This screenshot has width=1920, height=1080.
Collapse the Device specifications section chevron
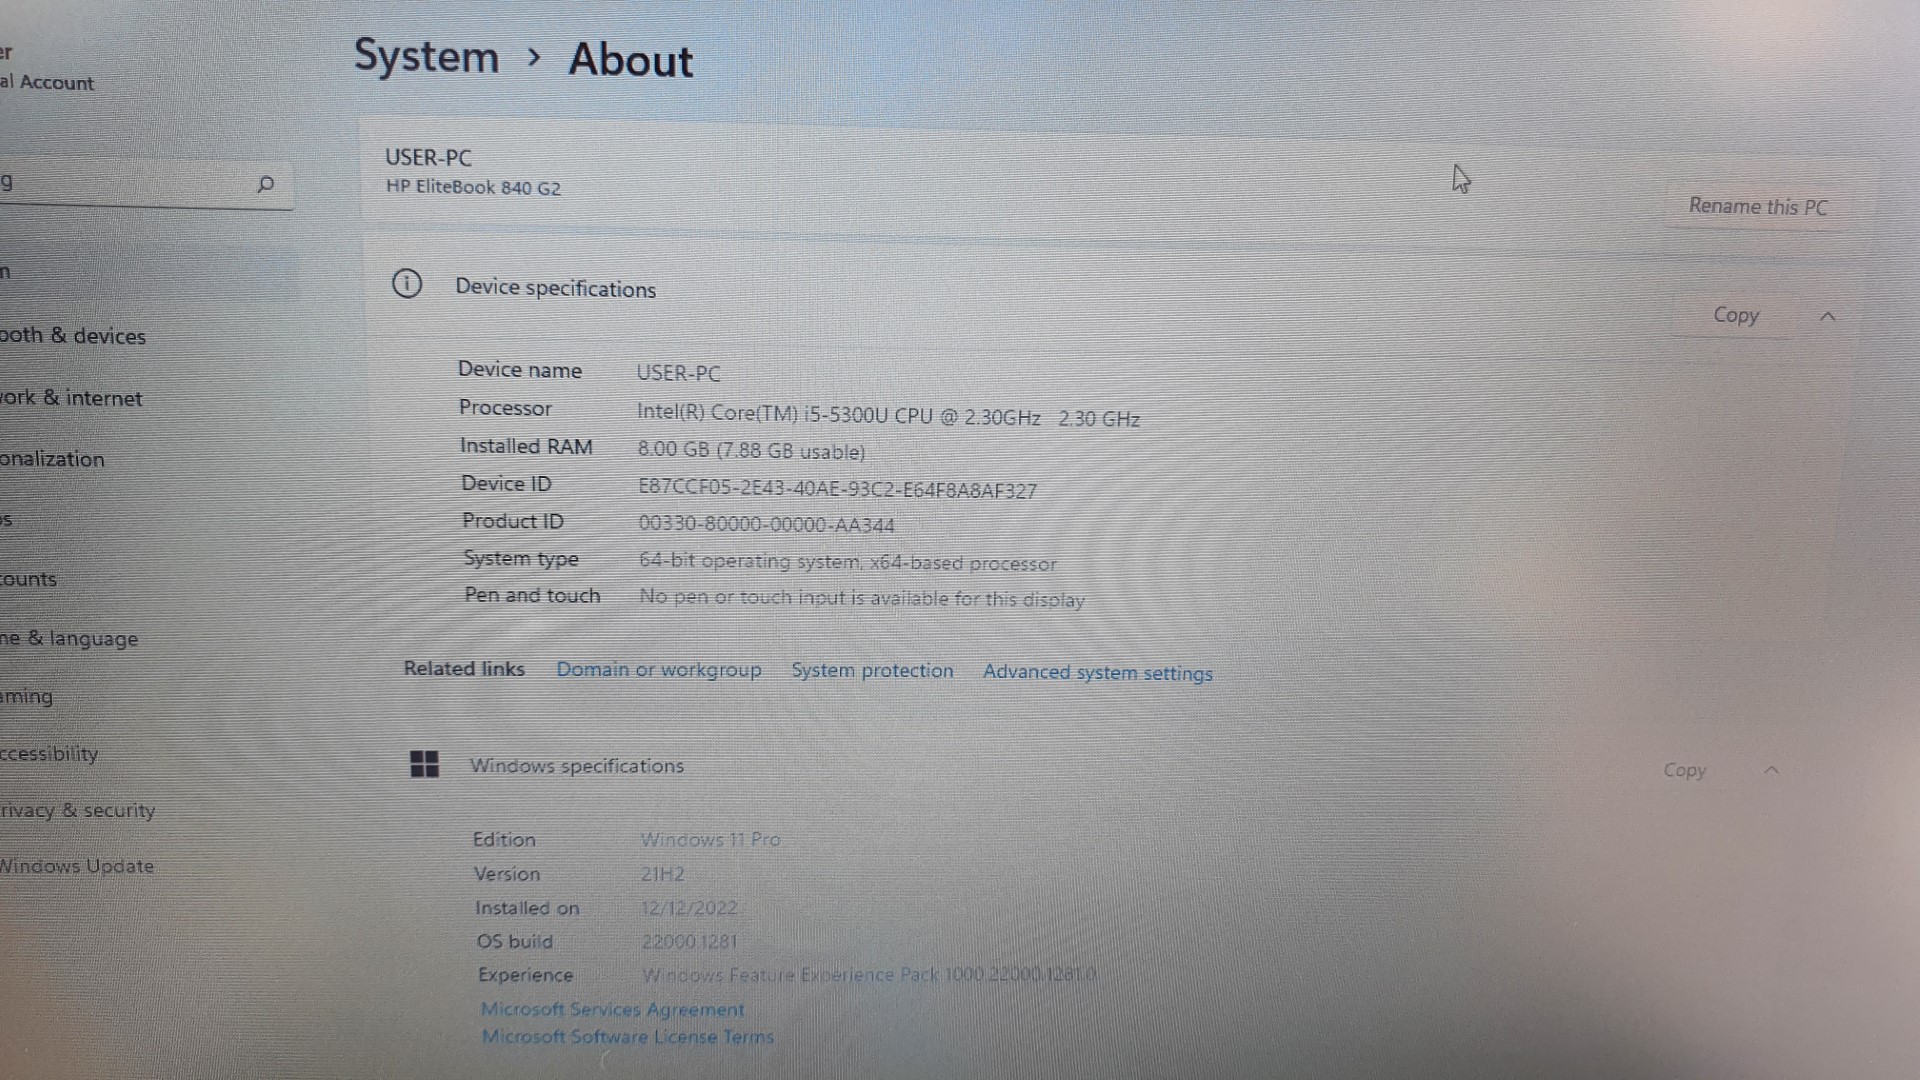[x=1828, y=316]
